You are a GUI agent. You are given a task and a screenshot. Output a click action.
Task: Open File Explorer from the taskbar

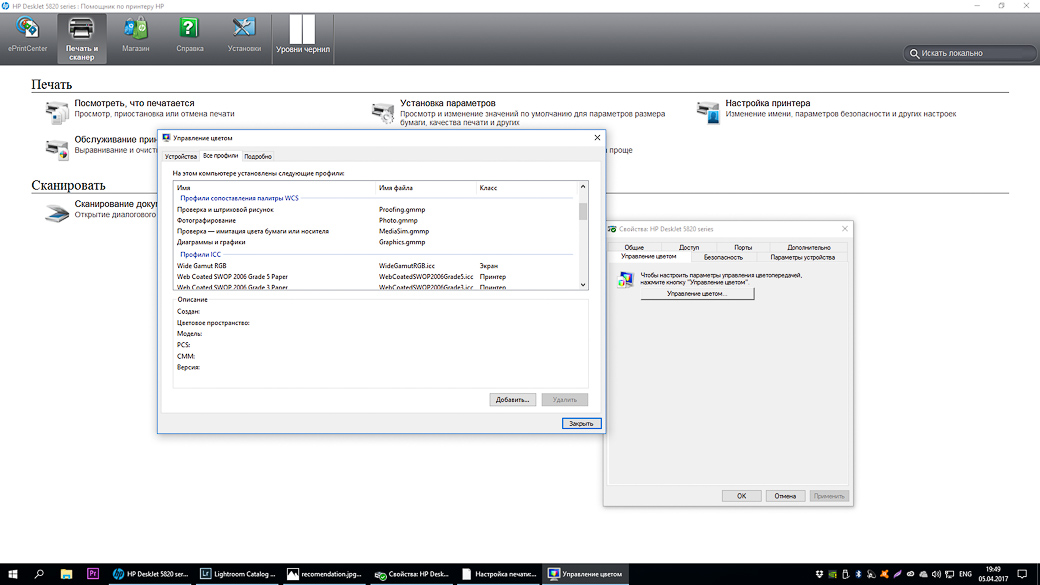pos(66,574)
